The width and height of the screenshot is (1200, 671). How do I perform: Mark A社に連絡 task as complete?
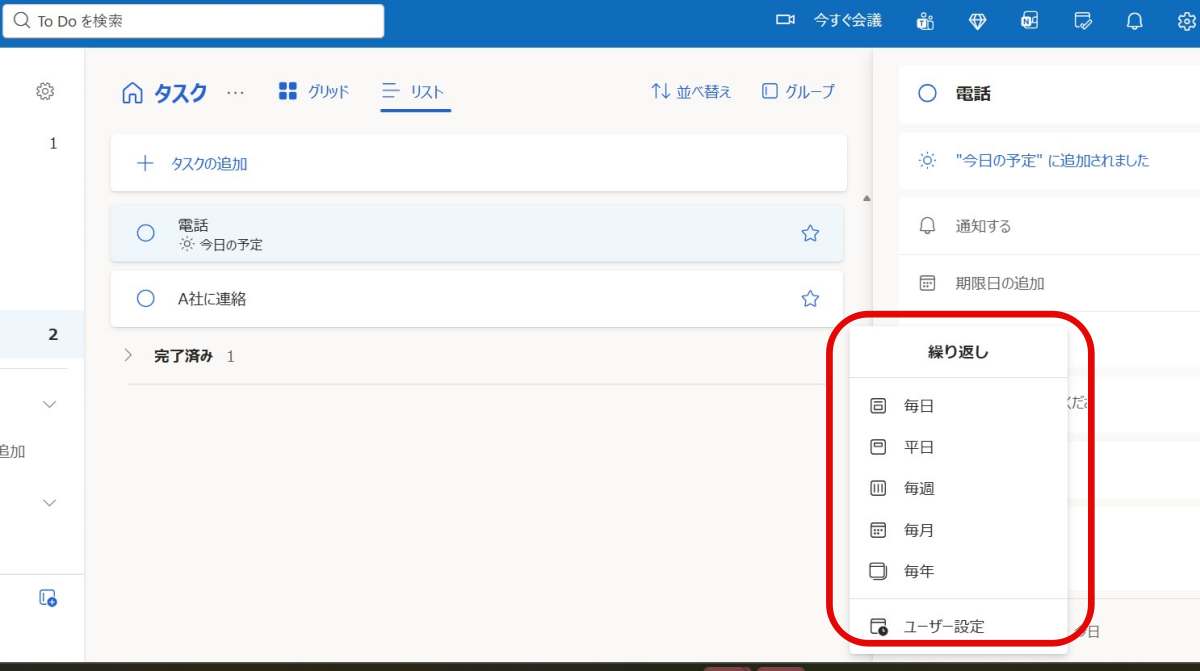(146, 298)
